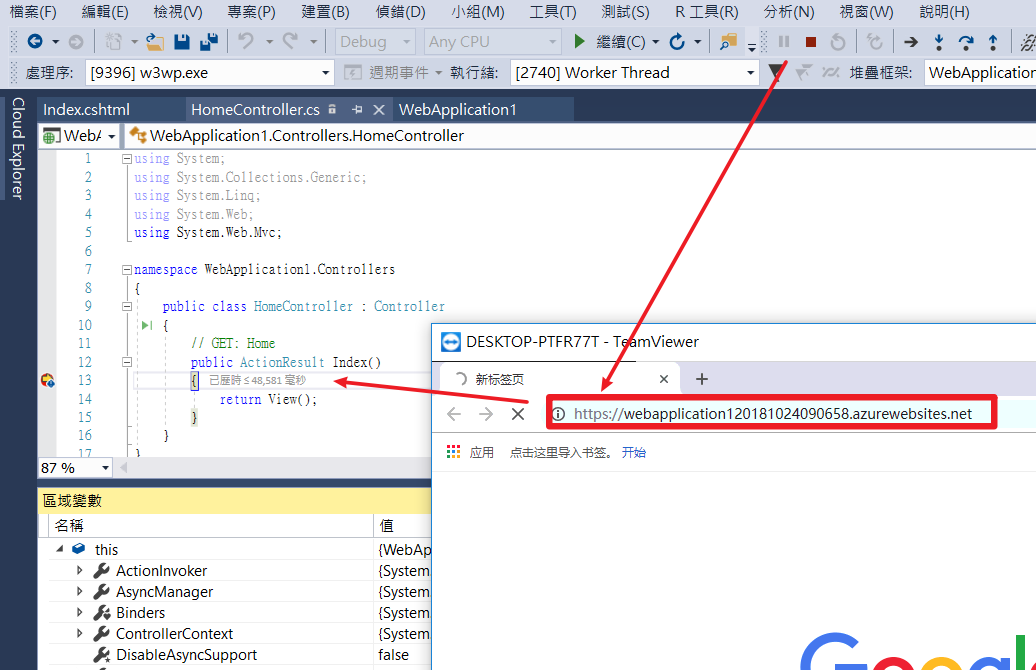
Task: Open the 分析(N) menu
Action: (x=788, y=12)
